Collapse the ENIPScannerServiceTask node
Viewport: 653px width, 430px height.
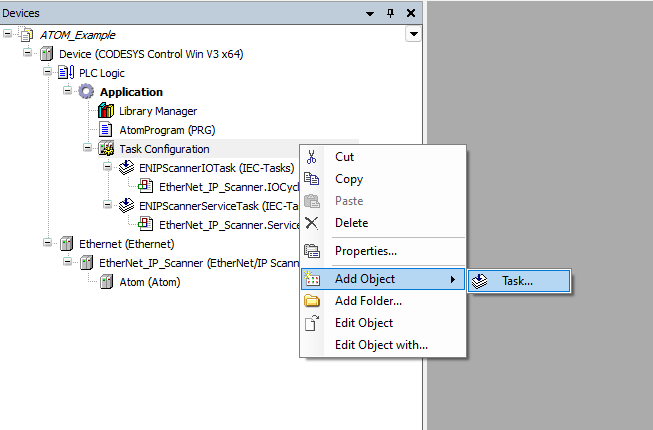click(x=107, y=204)
